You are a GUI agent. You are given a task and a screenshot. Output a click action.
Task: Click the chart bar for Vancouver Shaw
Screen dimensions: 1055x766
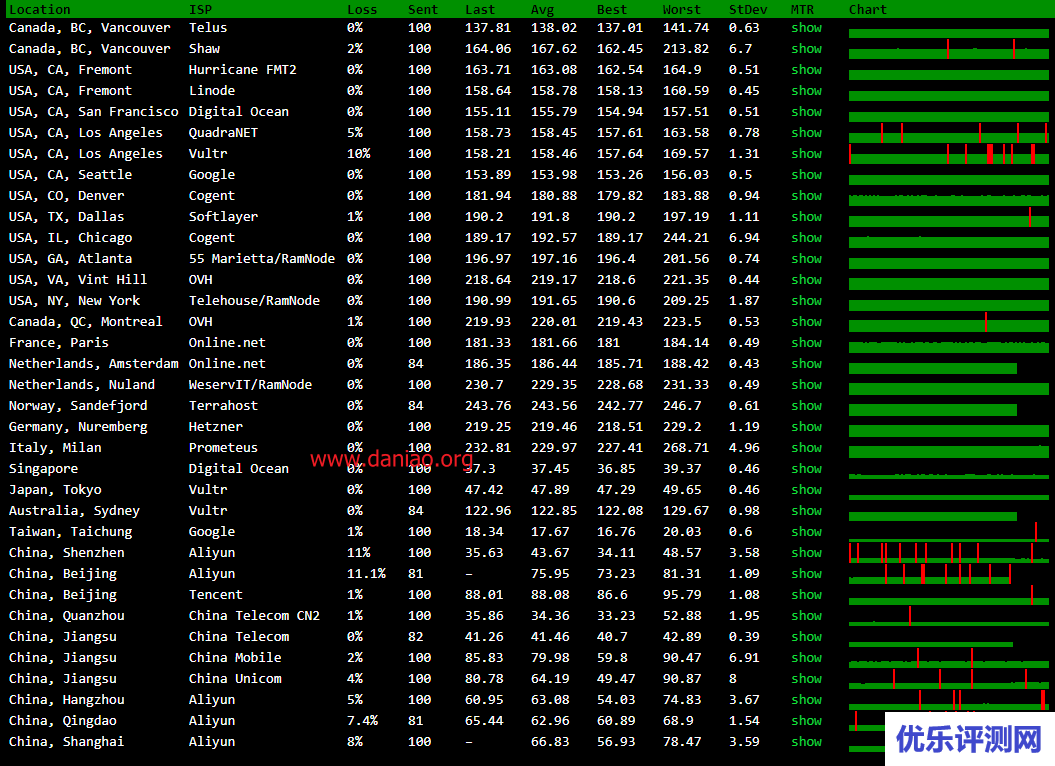click(x=949, y=49)
